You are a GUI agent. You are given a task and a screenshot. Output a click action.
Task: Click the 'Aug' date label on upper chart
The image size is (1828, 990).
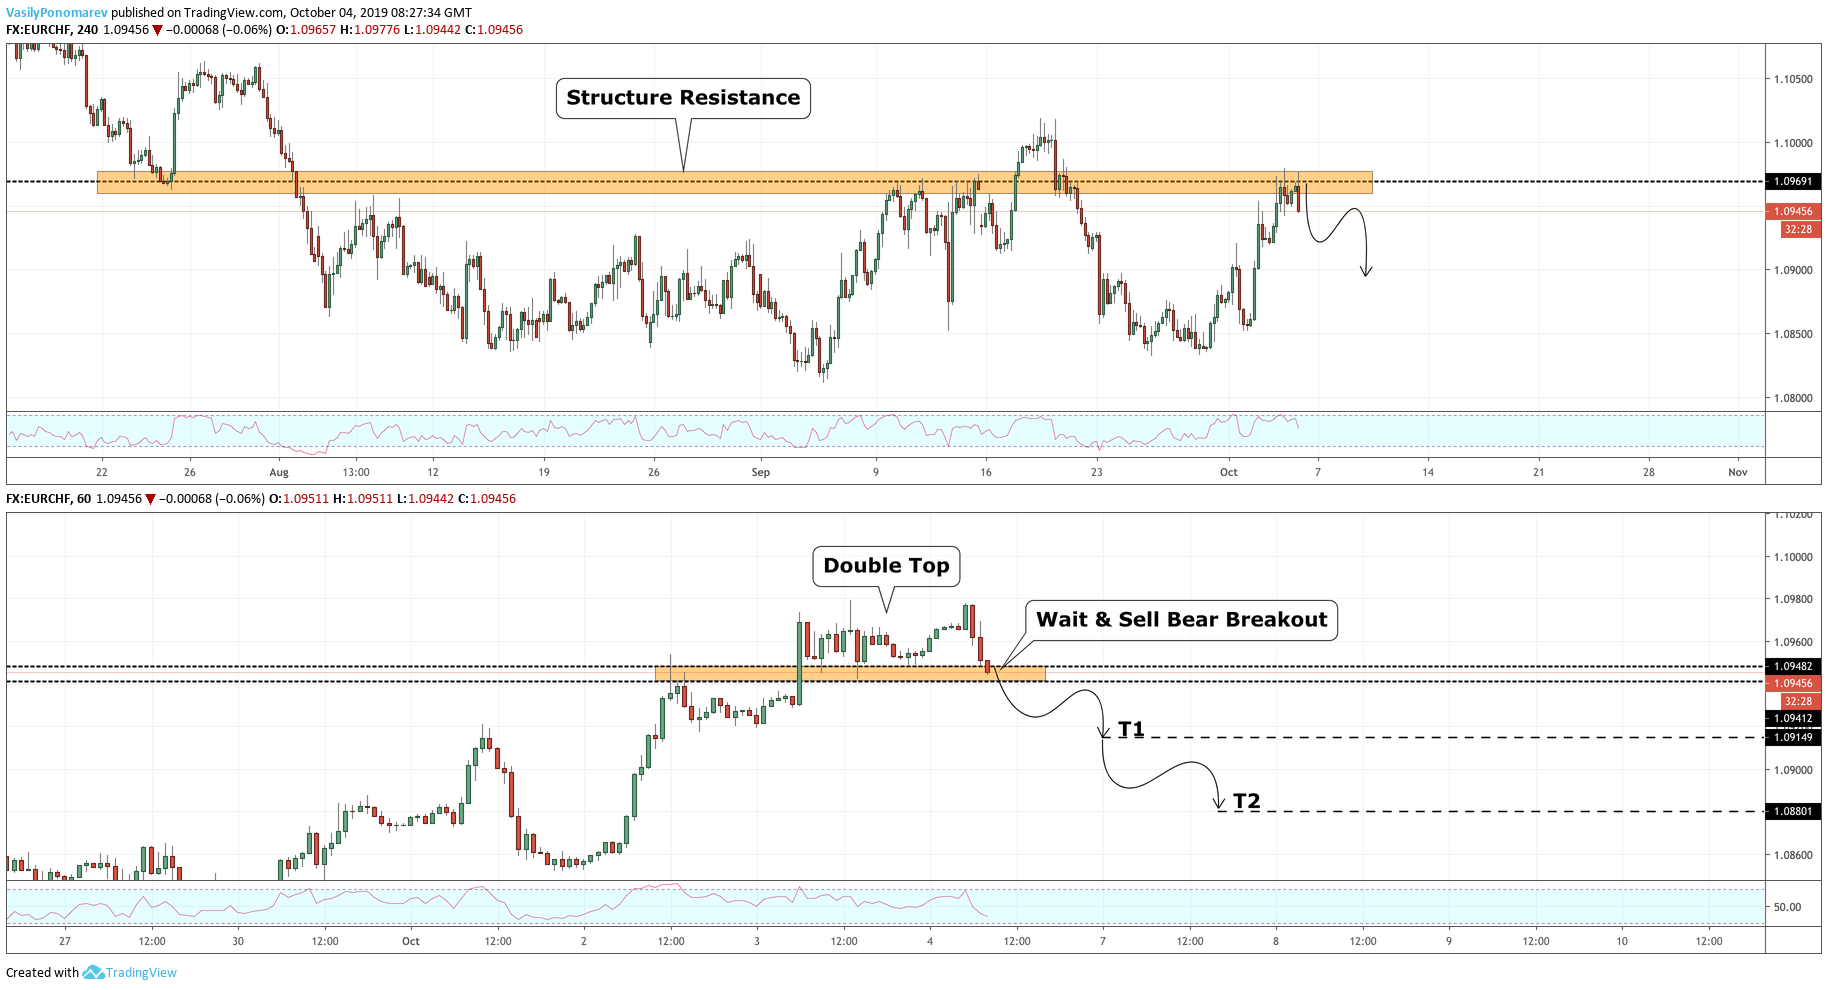pos(279,472)
